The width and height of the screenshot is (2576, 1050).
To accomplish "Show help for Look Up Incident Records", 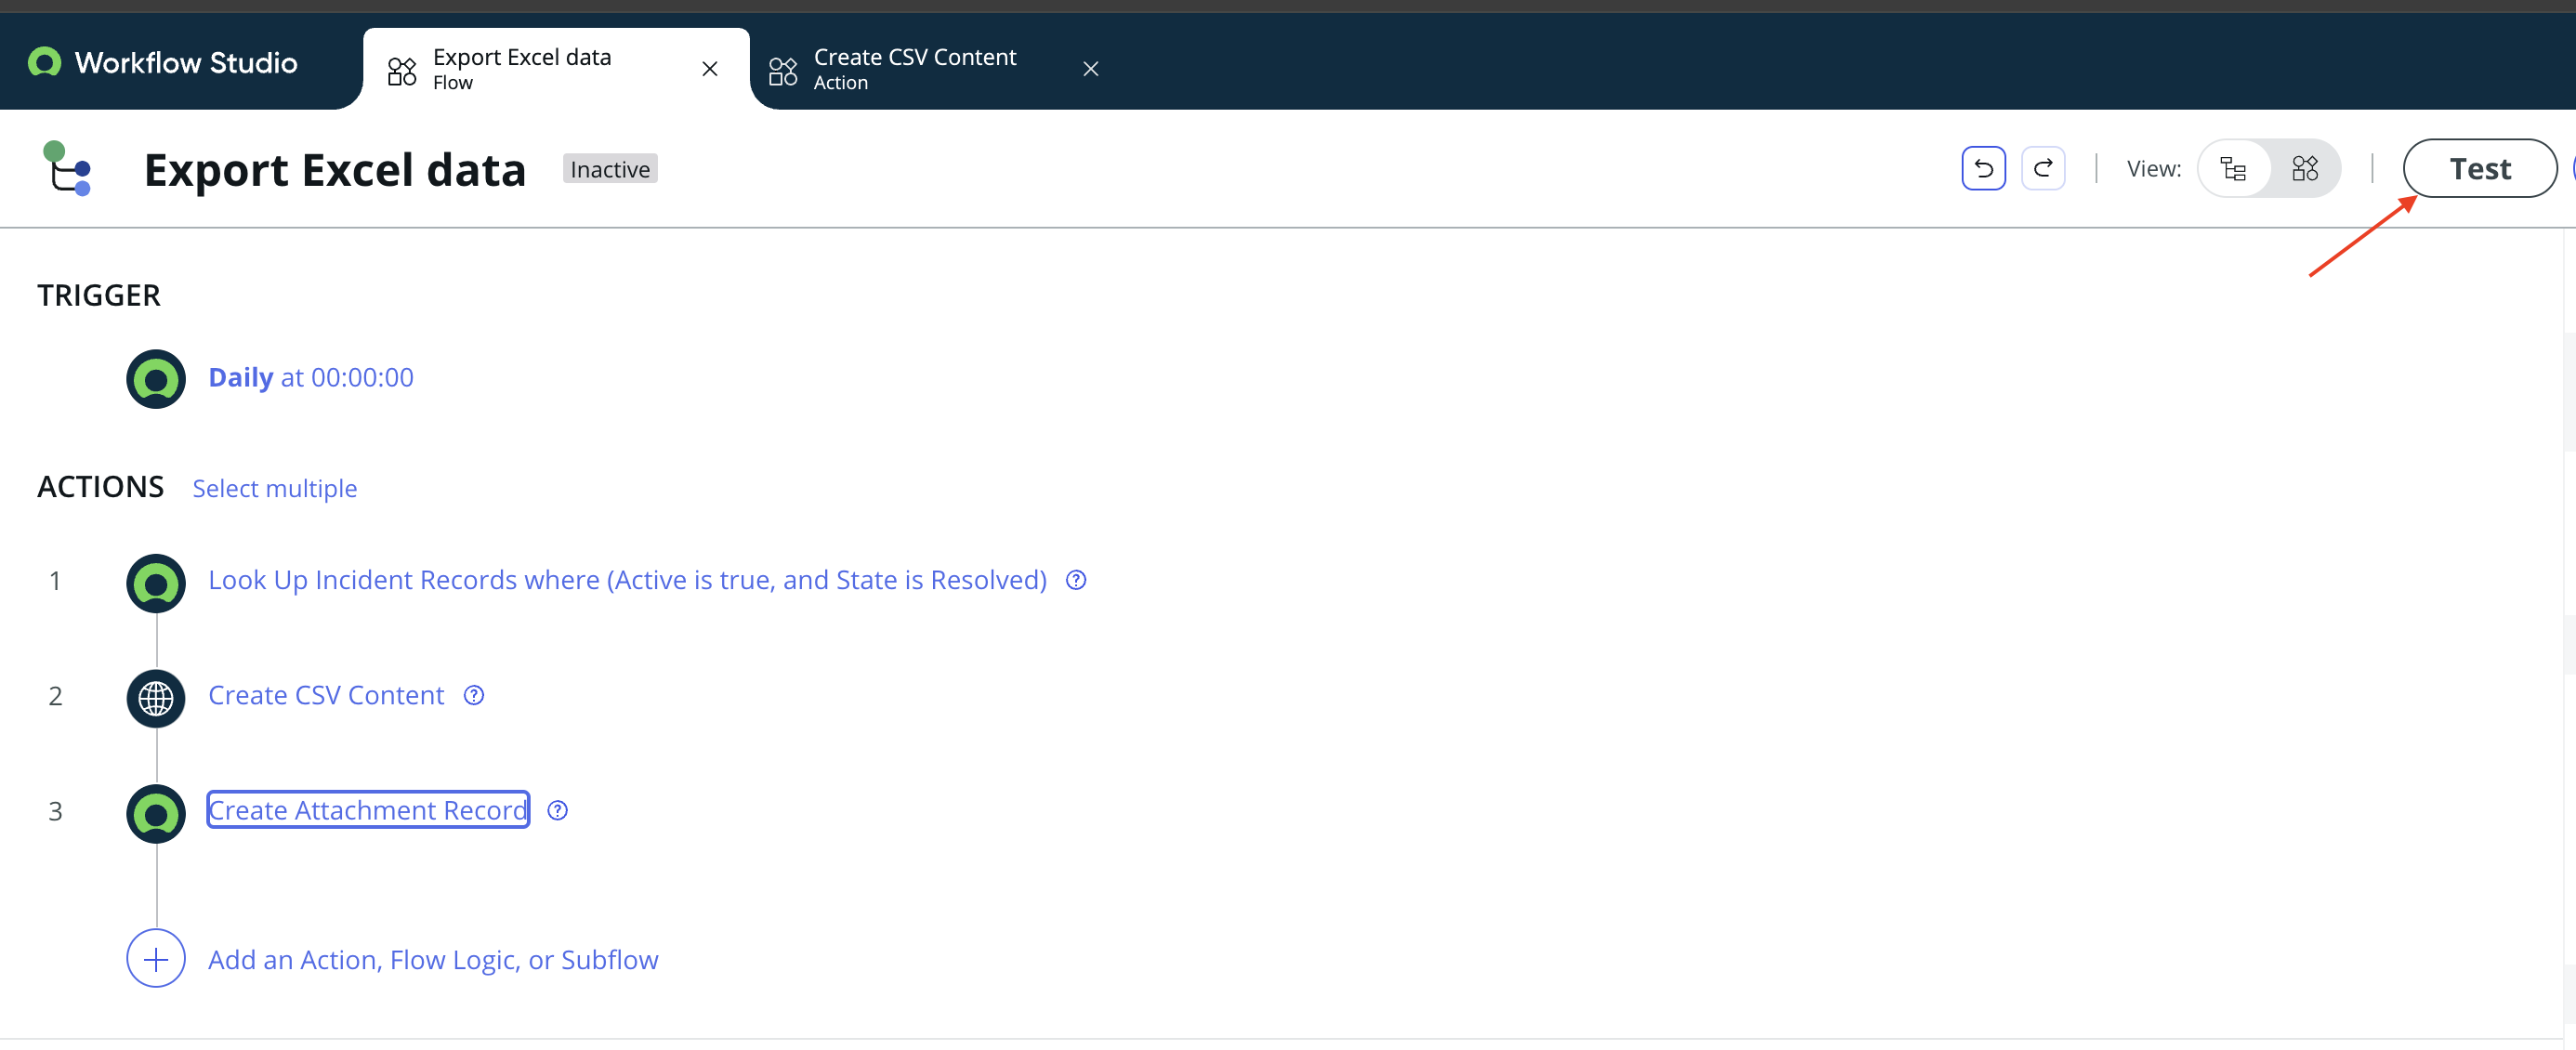I will click(x=1076, y=580).
